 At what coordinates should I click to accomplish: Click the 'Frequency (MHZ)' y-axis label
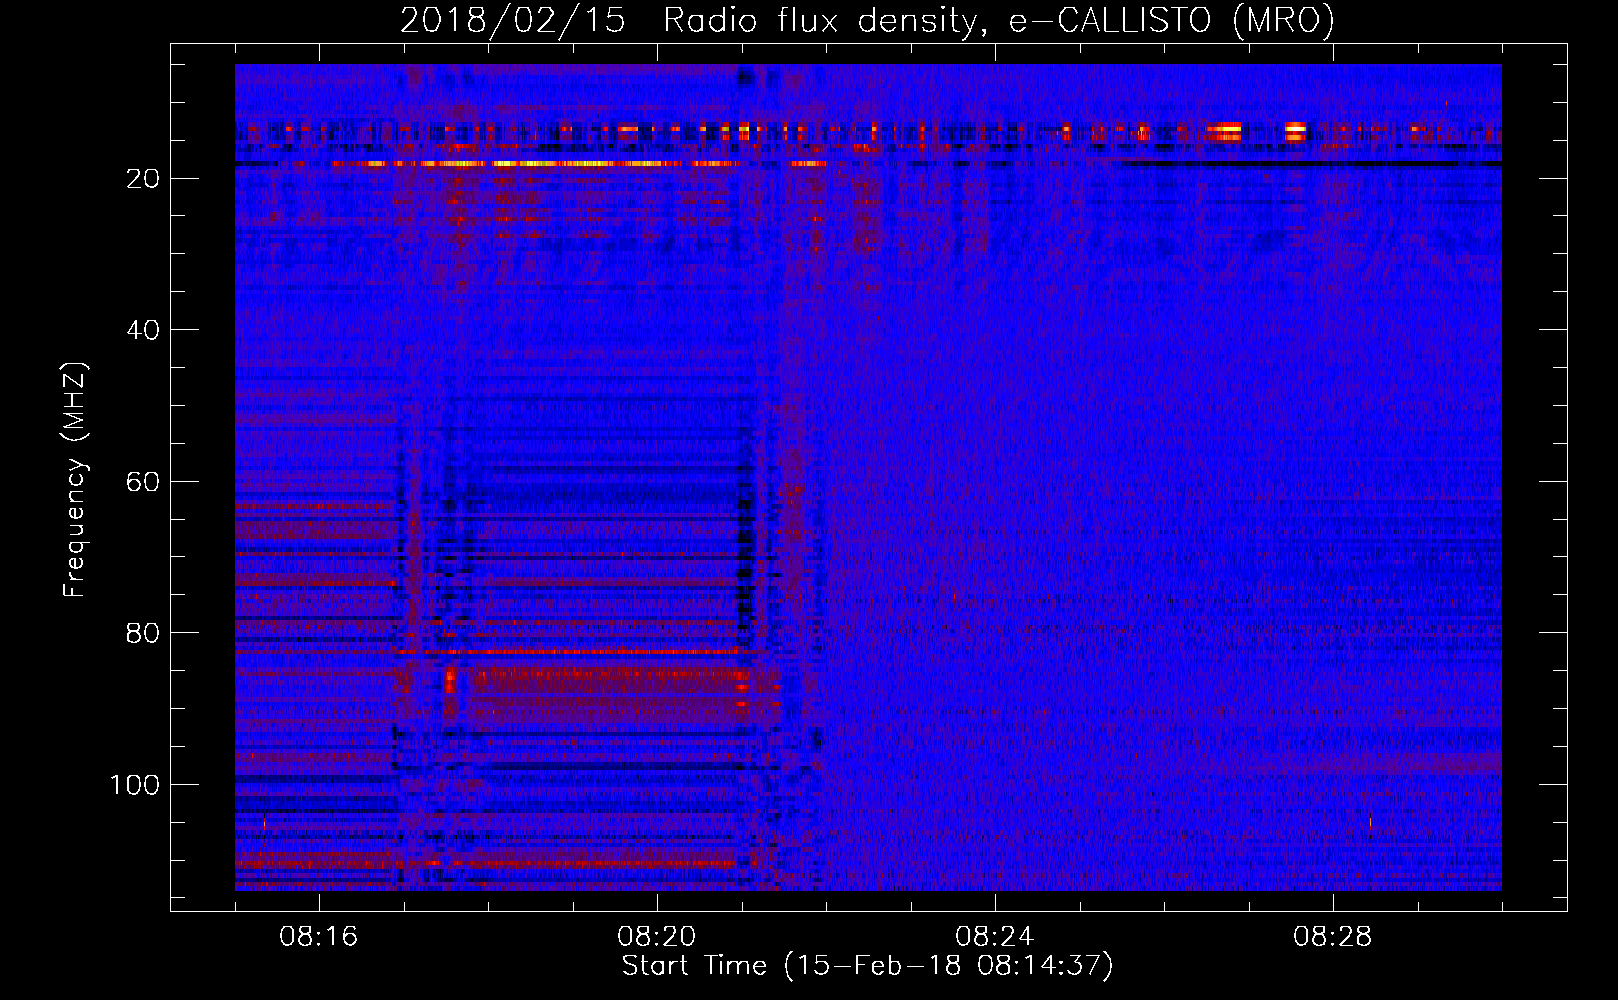[76, 480]
